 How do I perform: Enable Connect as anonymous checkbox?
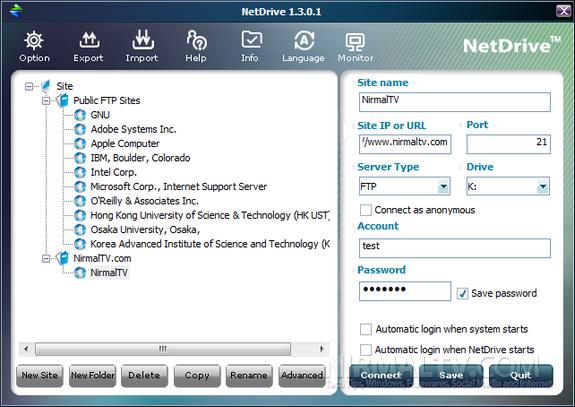click(366, 210)
